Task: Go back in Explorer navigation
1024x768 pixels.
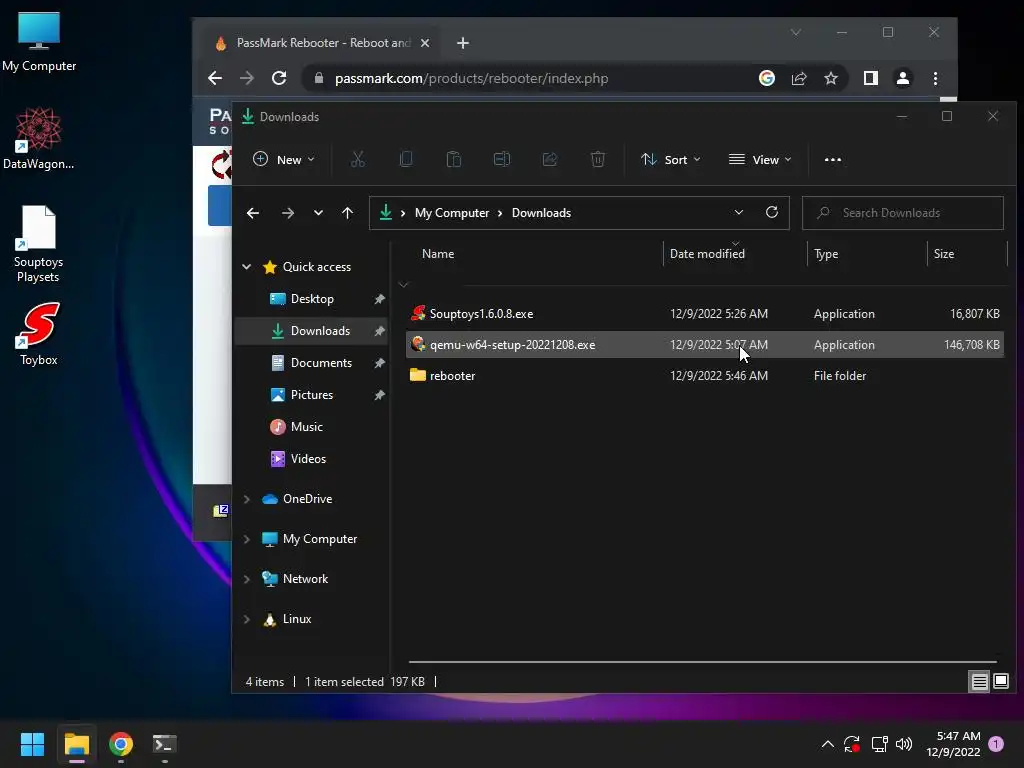Action: pyautogui.click(x=253, y=213)
